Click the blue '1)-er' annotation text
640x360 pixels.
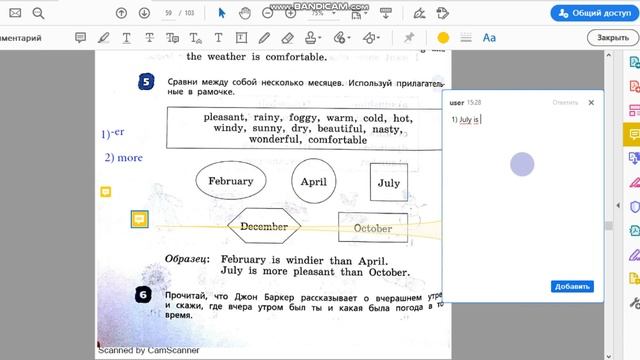pyautogui.click(x=113, y=133)
